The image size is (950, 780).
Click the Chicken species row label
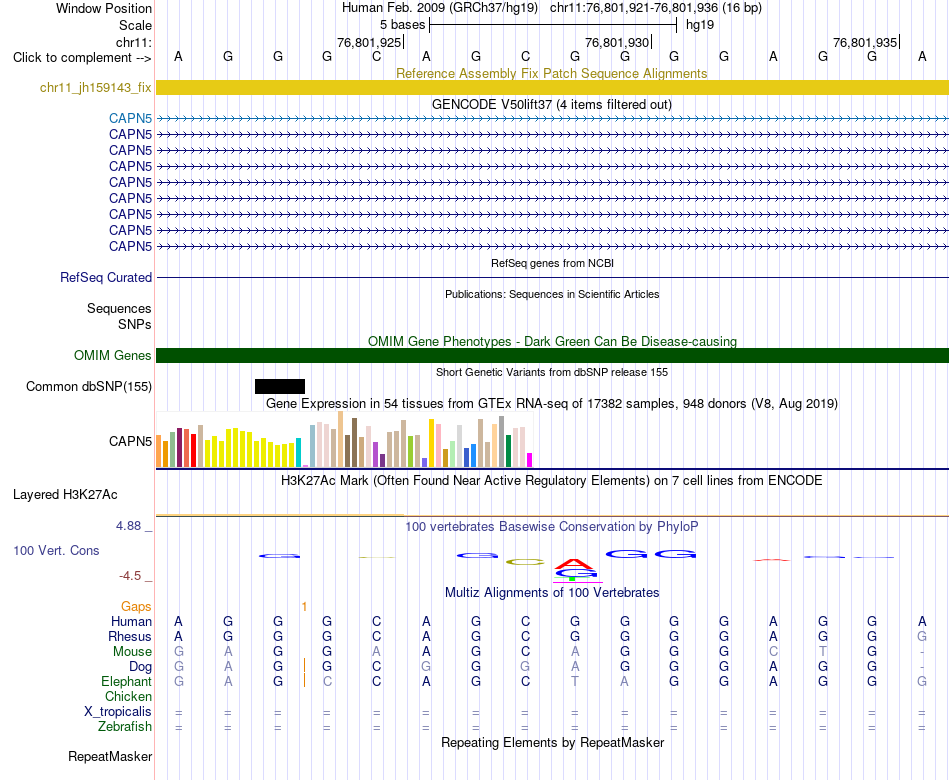click(128, 696)
